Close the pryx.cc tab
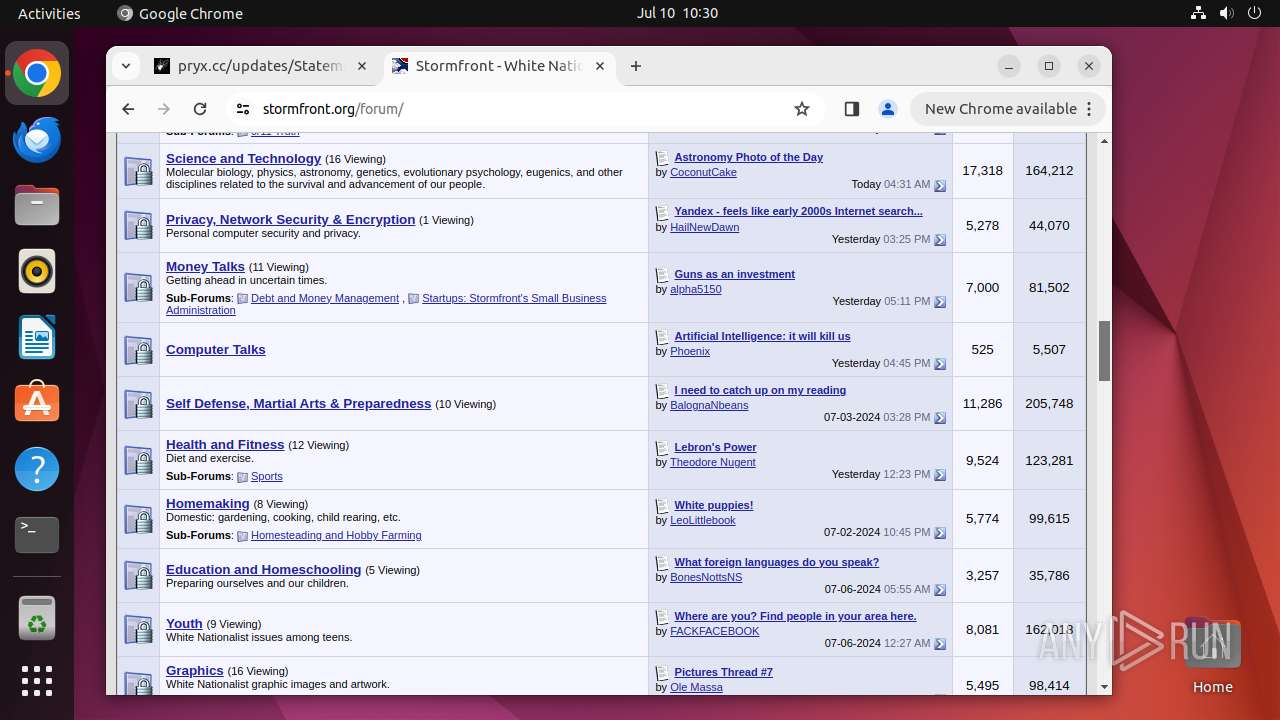The height and width of the screenshot is (720, 1280). point(362,66)
